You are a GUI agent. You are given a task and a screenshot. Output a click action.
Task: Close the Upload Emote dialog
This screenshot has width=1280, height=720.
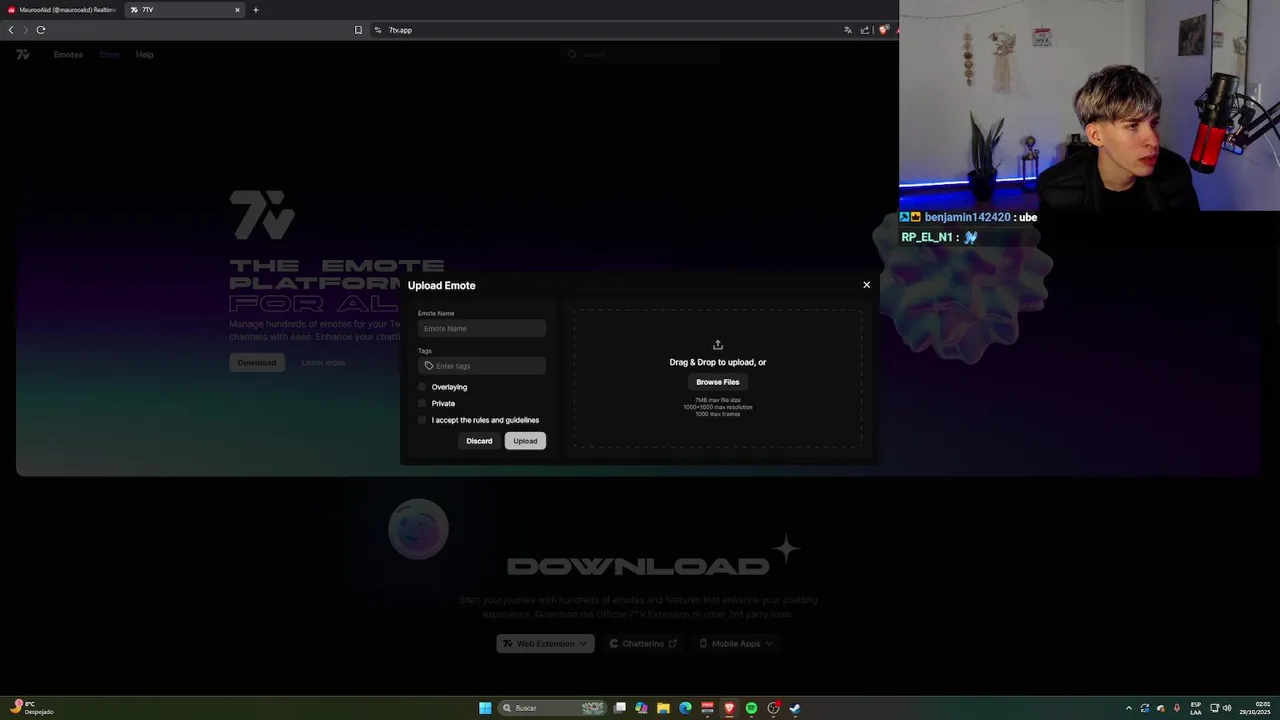(866, 285)
